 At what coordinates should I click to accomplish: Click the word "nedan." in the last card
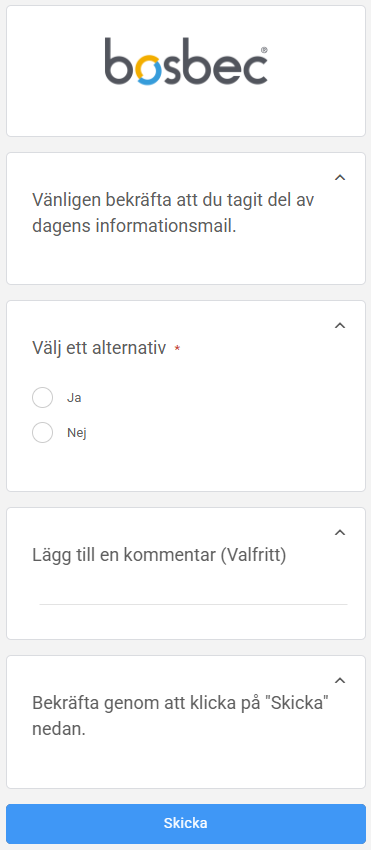(x=59, y=729)
